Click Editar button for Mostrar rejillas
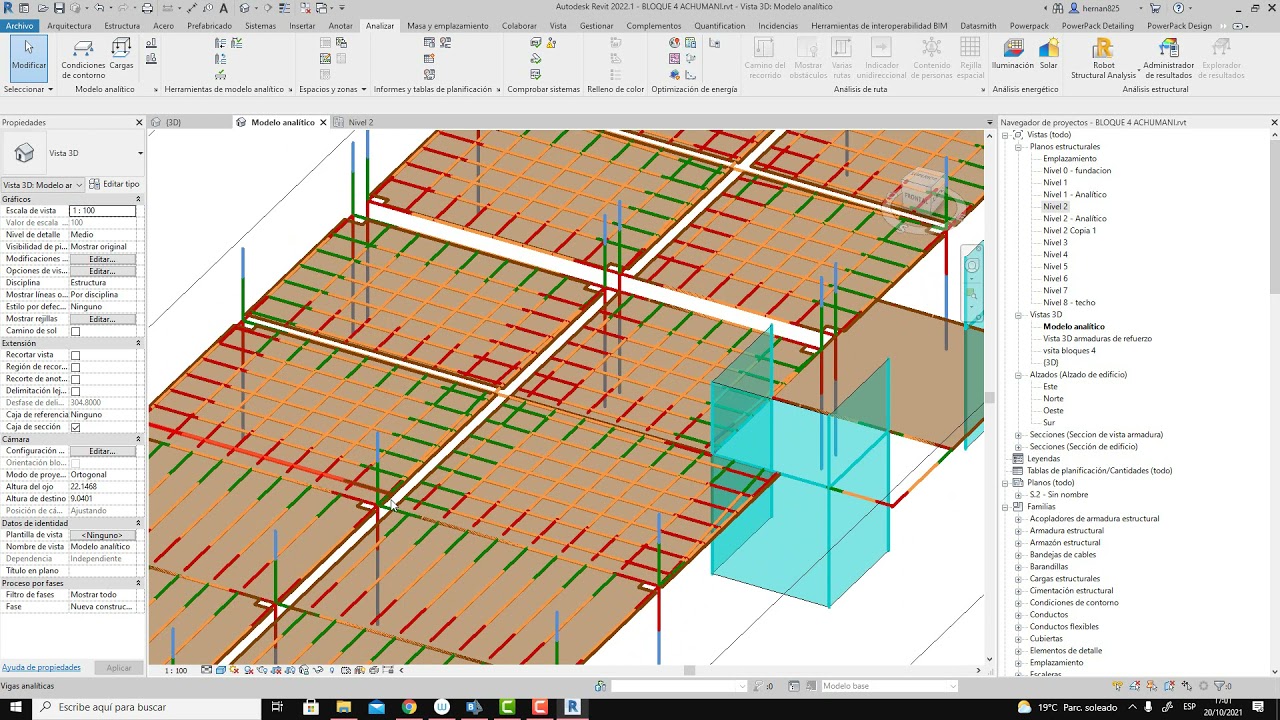 click(102, 319)
